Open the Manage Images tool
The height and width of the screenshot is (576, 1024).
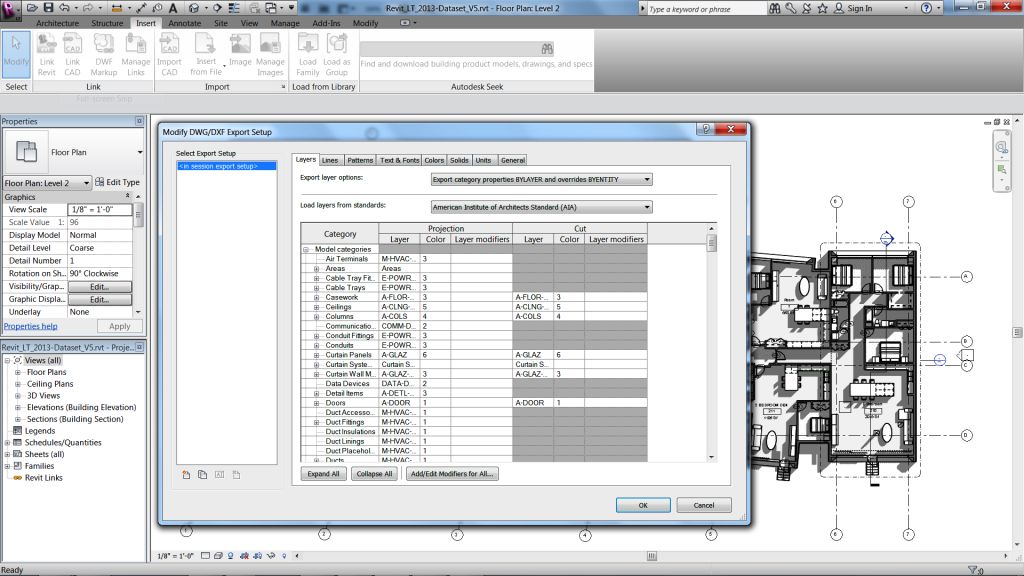tap(270, 52)
